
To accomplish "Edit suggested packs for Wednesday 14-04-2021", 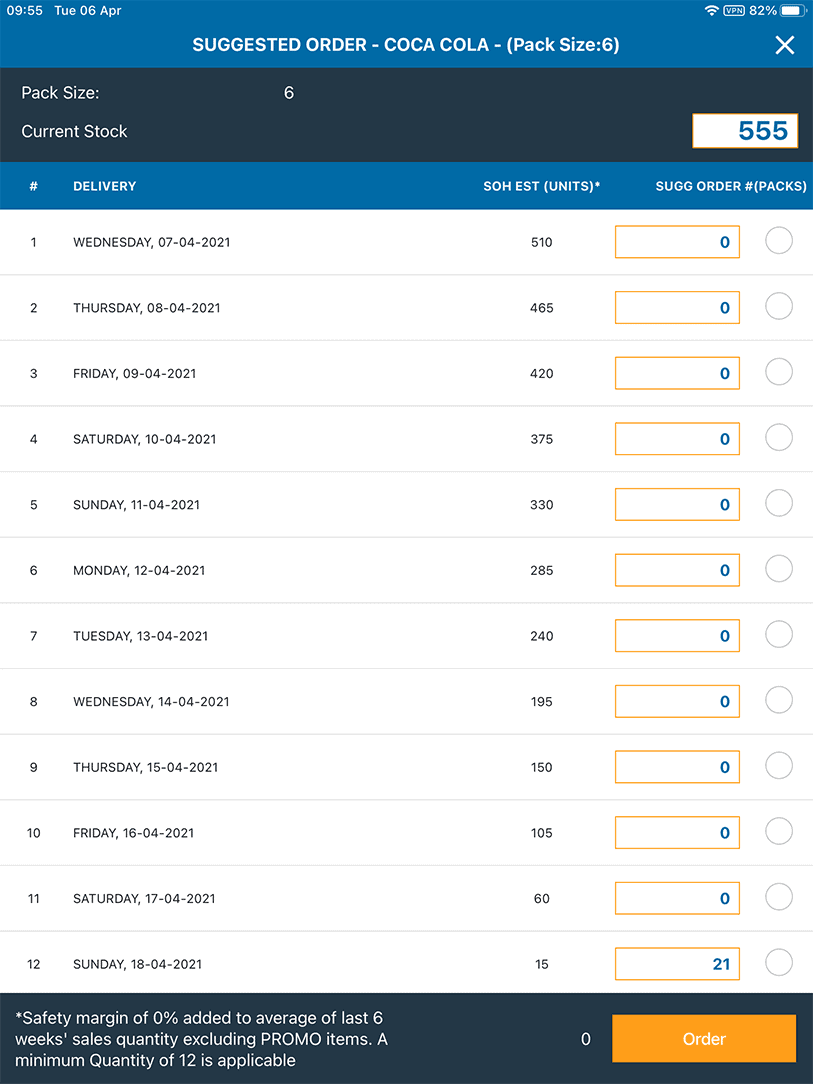I will [678, 702].
